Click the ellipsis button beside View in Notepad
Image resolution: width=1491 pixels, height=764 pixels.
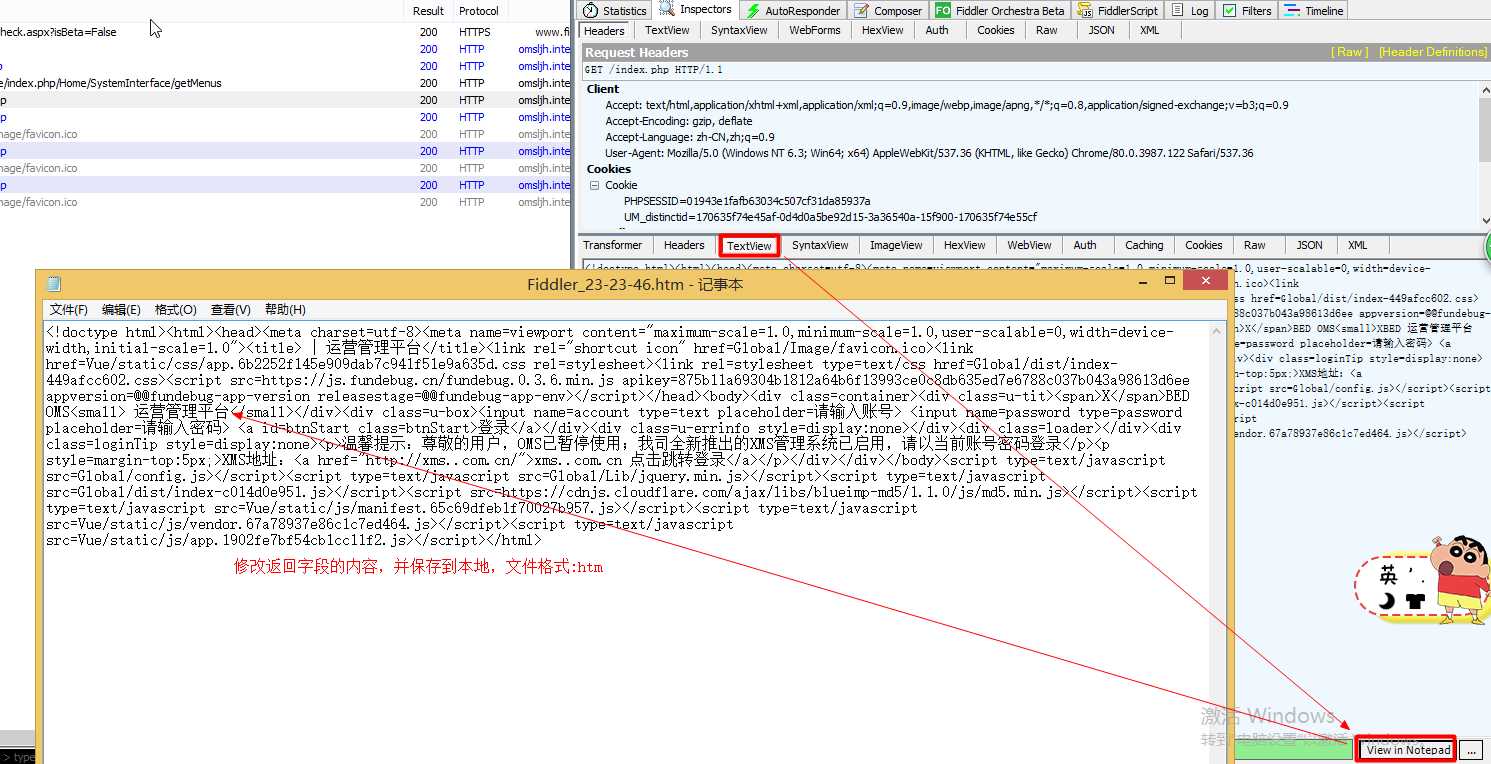pyautogui.click(x=1470, y=750)
